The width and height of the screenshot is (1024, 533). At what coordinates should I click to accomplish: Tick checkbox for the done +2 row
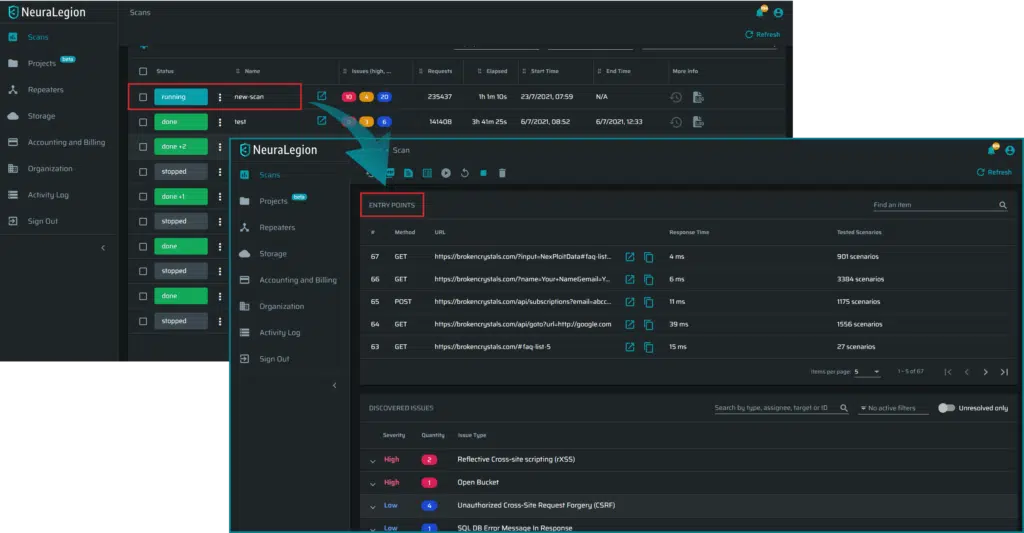click(143, 146)
